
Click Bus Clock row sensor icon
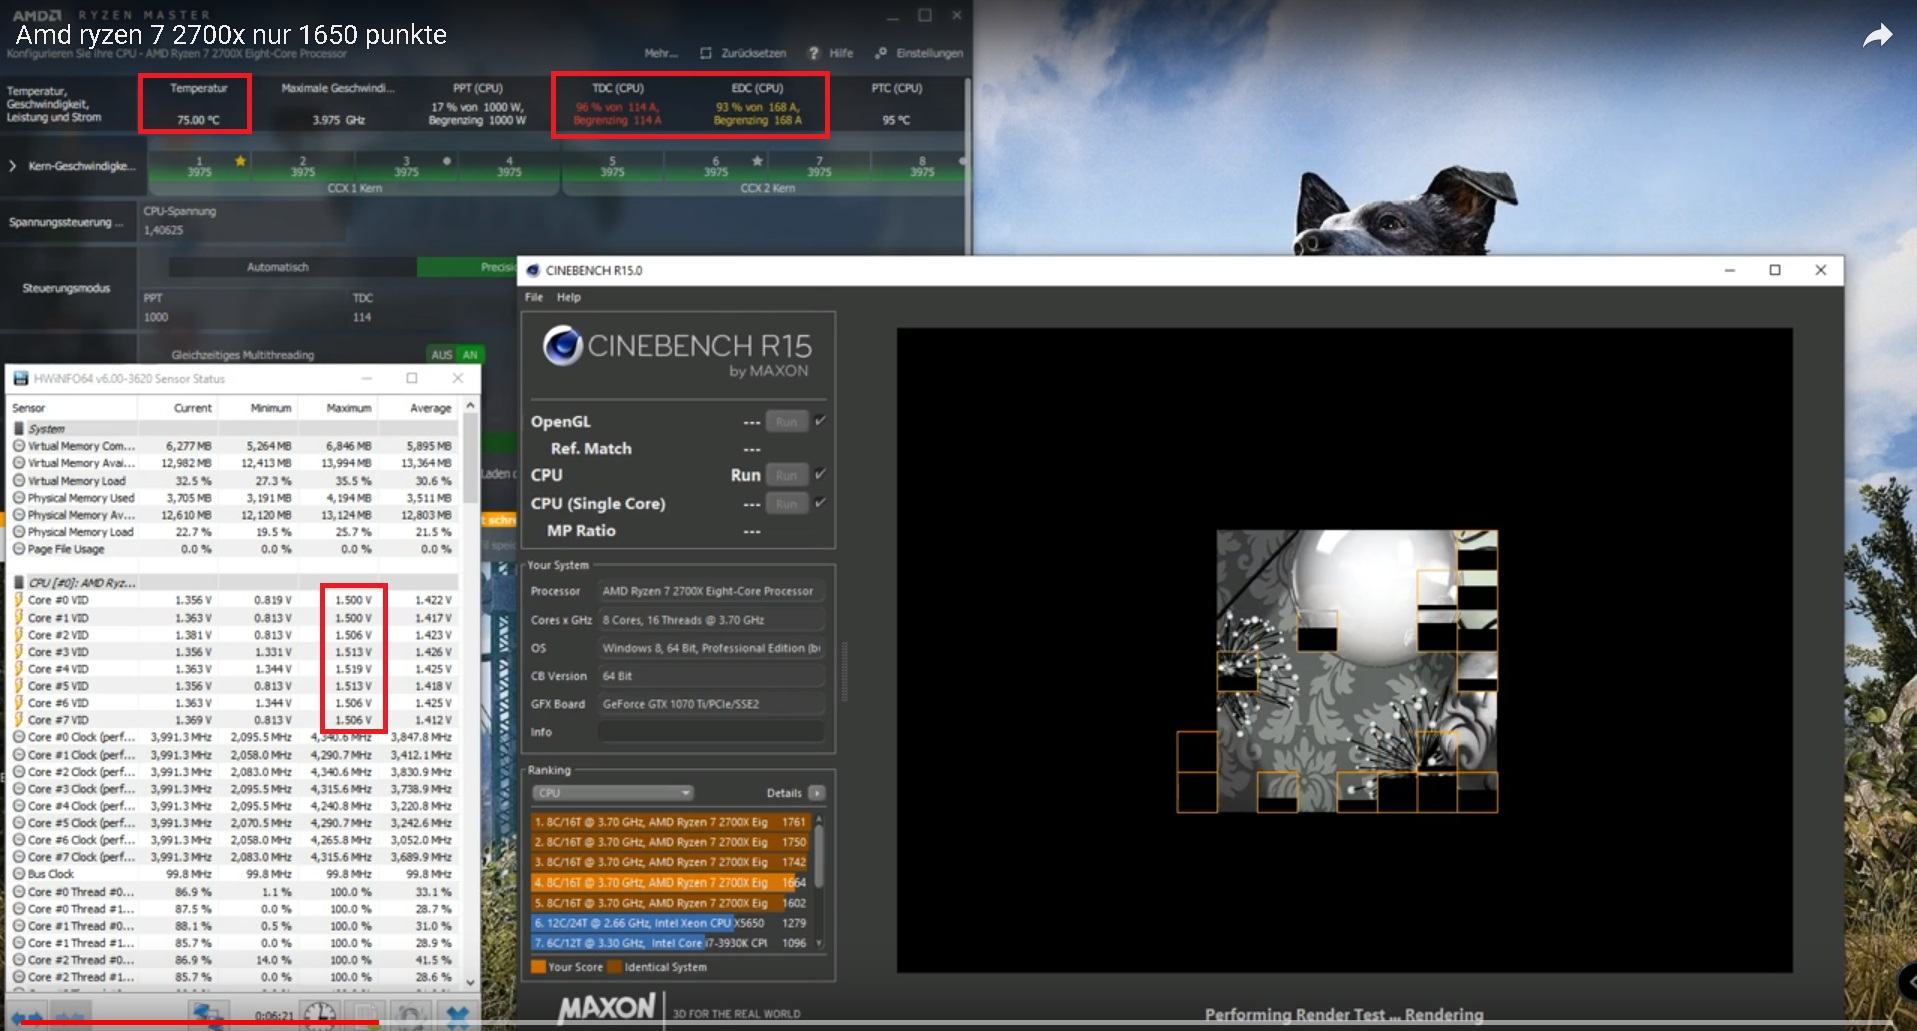click(x=19, y=874)
